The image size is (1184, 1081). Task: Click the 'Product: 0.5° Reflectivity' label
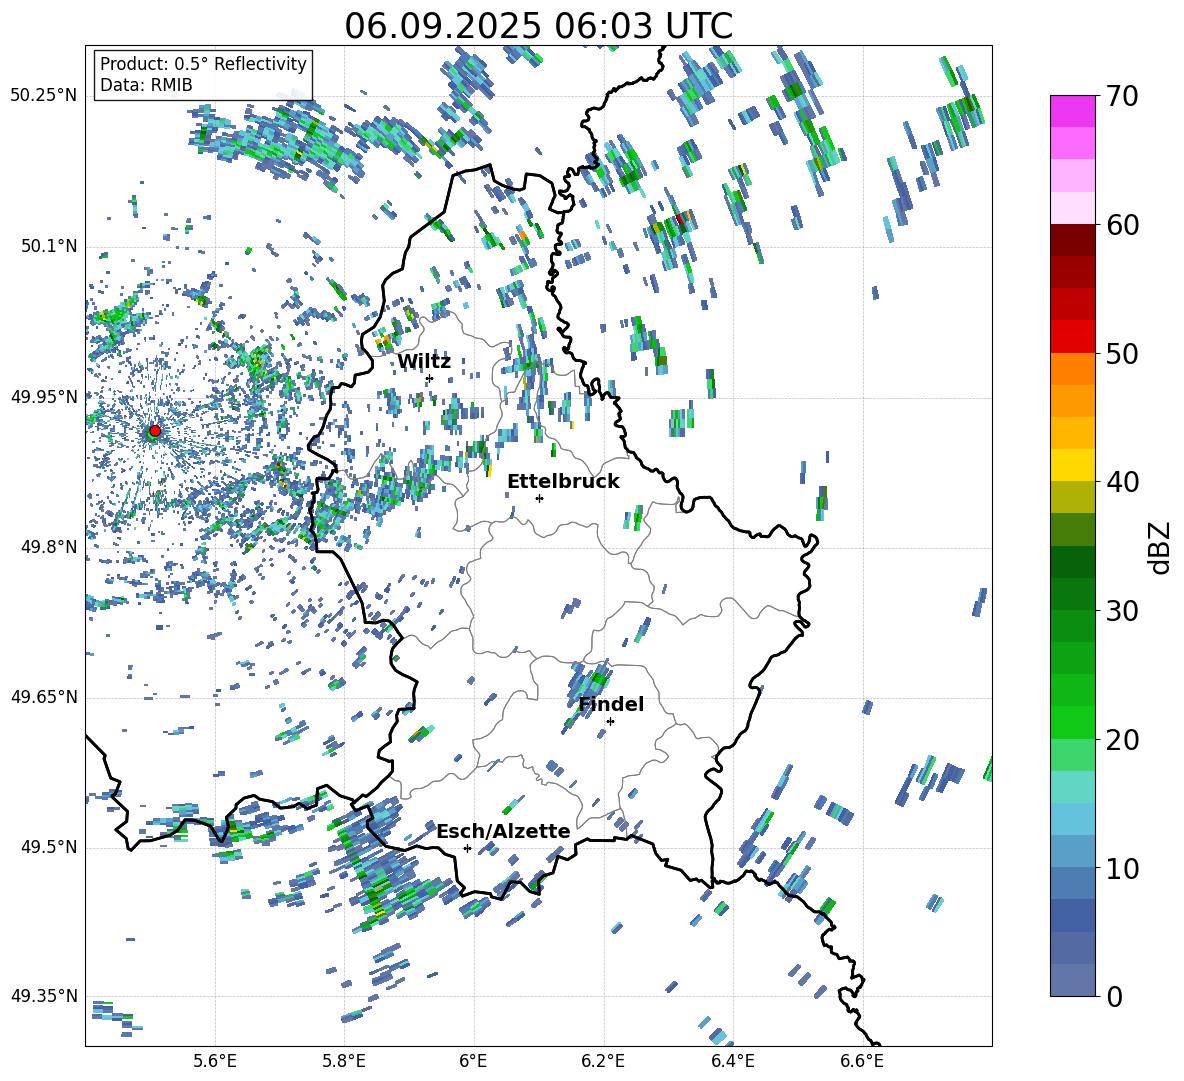203,64
